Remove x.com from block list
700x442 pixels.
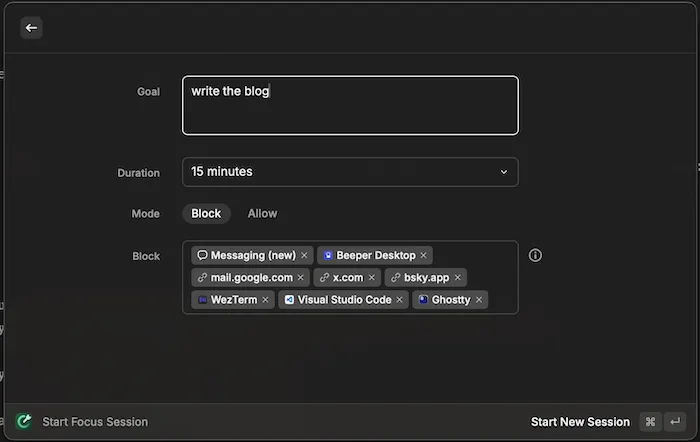372,277
